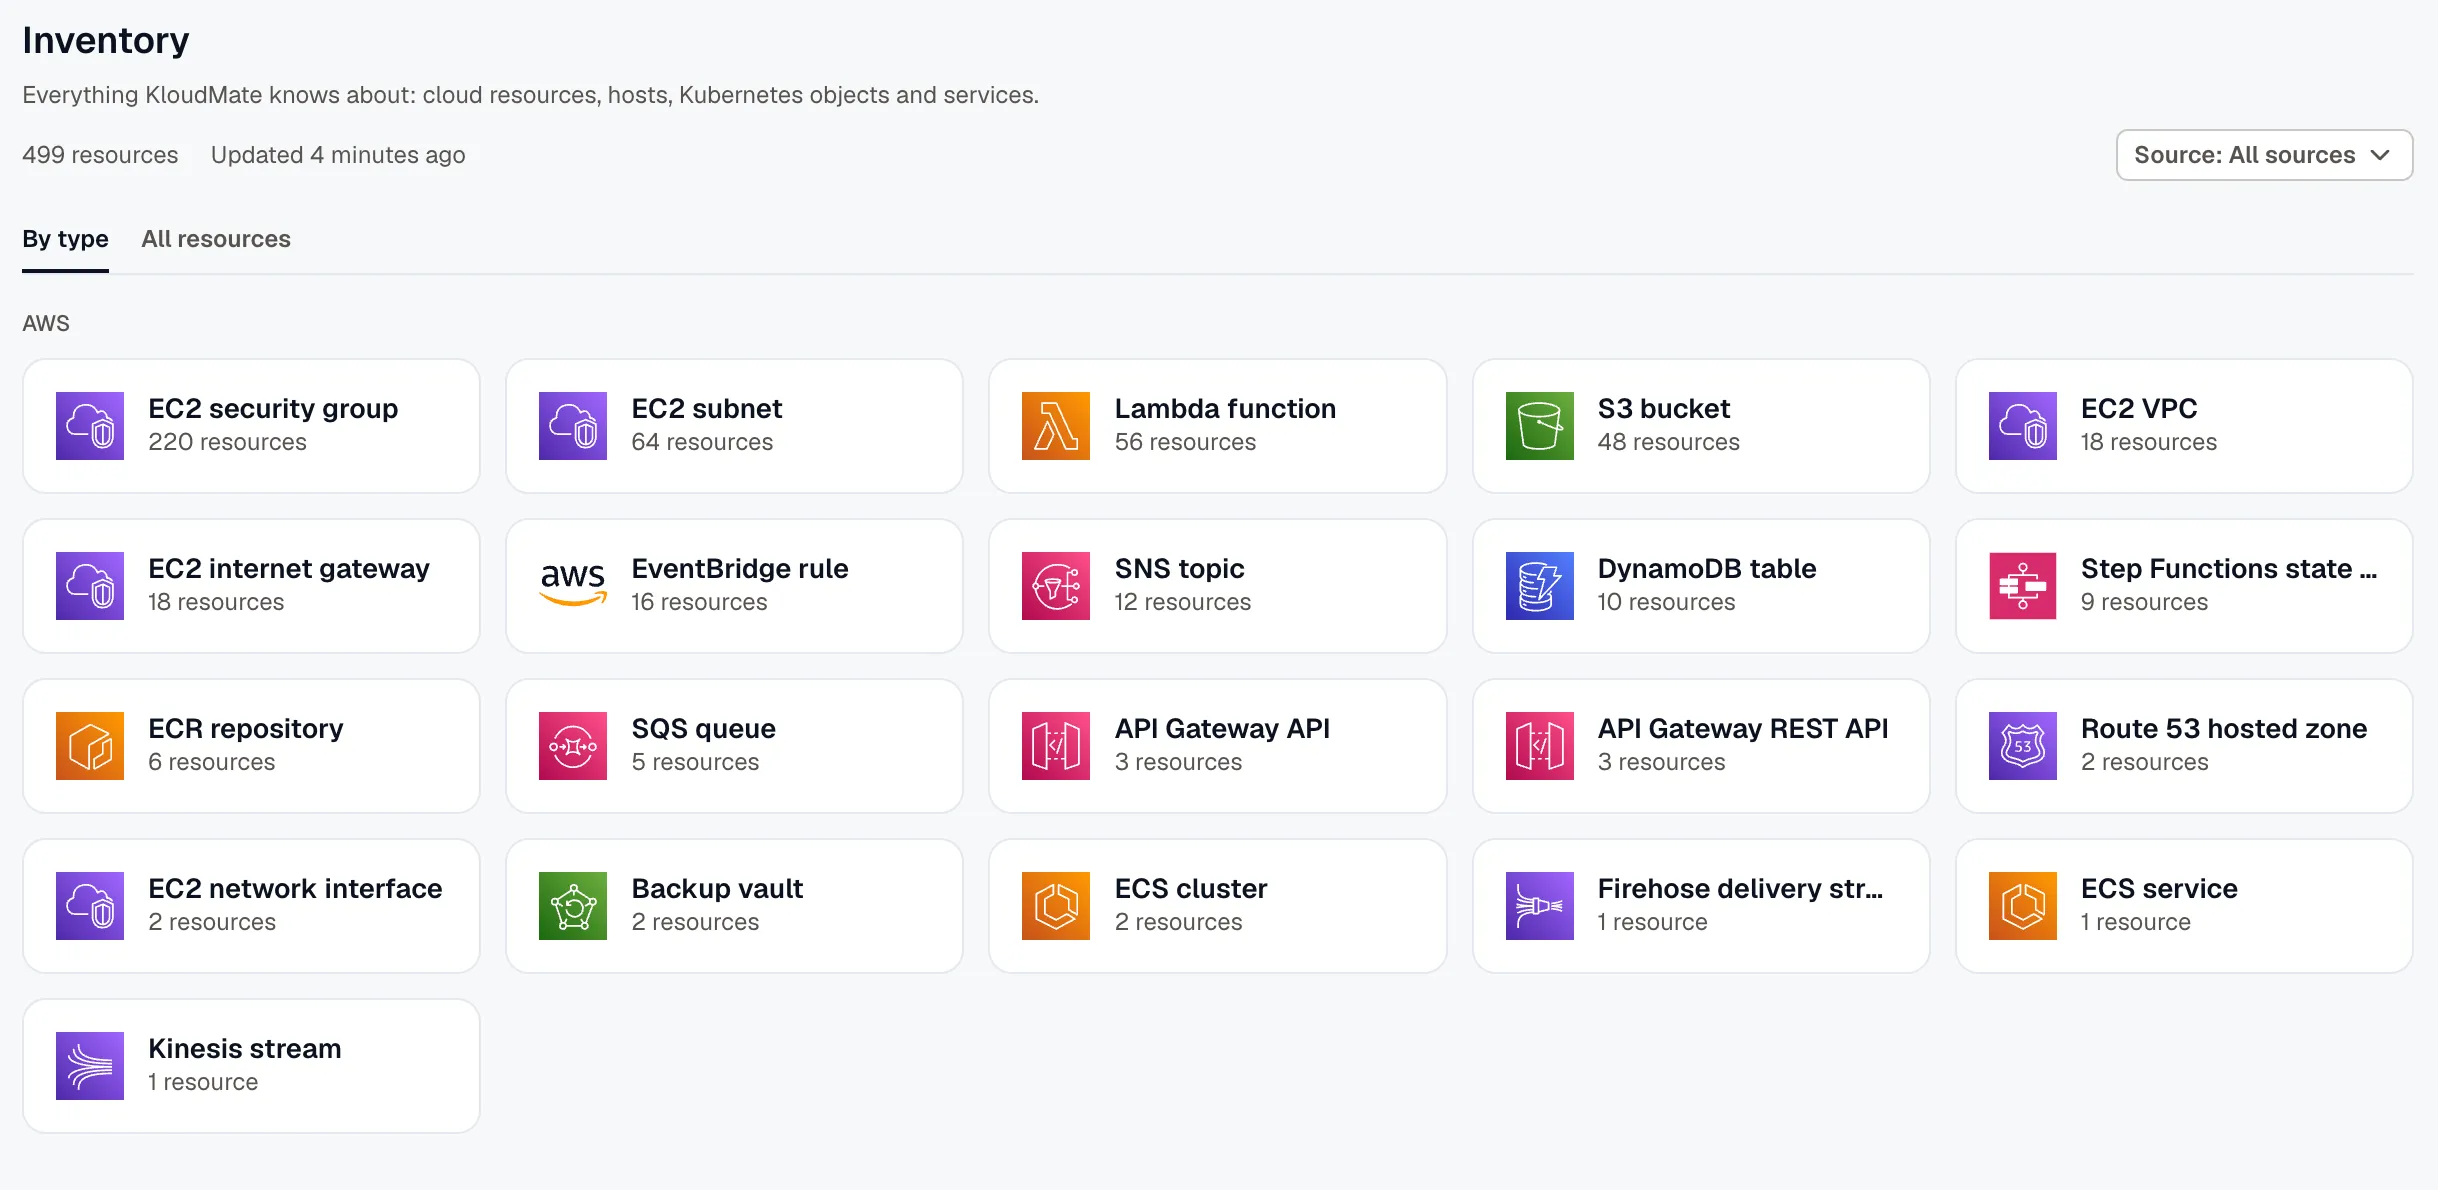Screen dimensions: 2438x1190
Task: Open the Lambda function title
Action: (1225, 408)
